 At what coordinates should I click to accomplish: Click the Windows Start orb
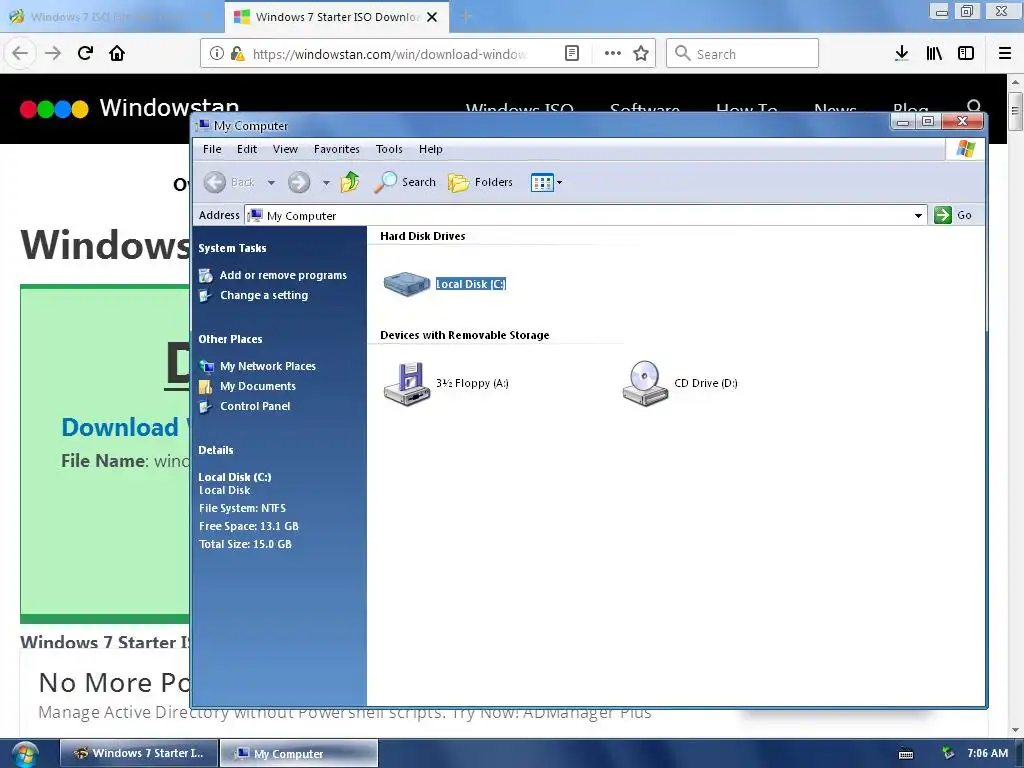tap(24, 754)
